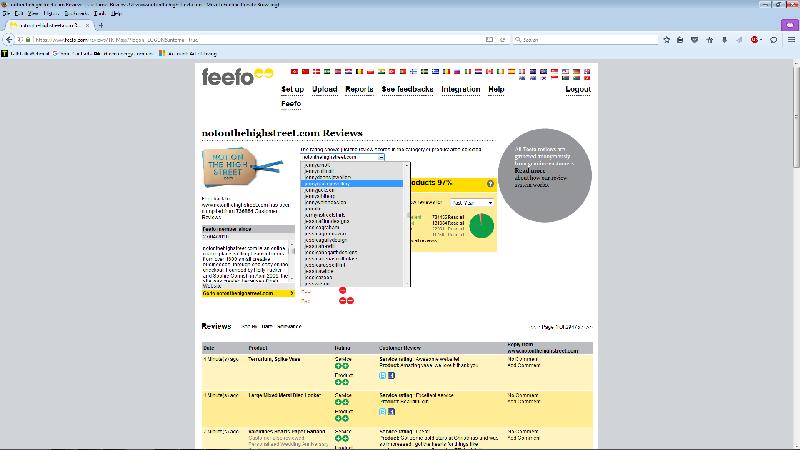Image resolution: width=800 pixels, height=450 pixels.
Task: Click the review page navigation at right
Action: click(x=561, y=327)
